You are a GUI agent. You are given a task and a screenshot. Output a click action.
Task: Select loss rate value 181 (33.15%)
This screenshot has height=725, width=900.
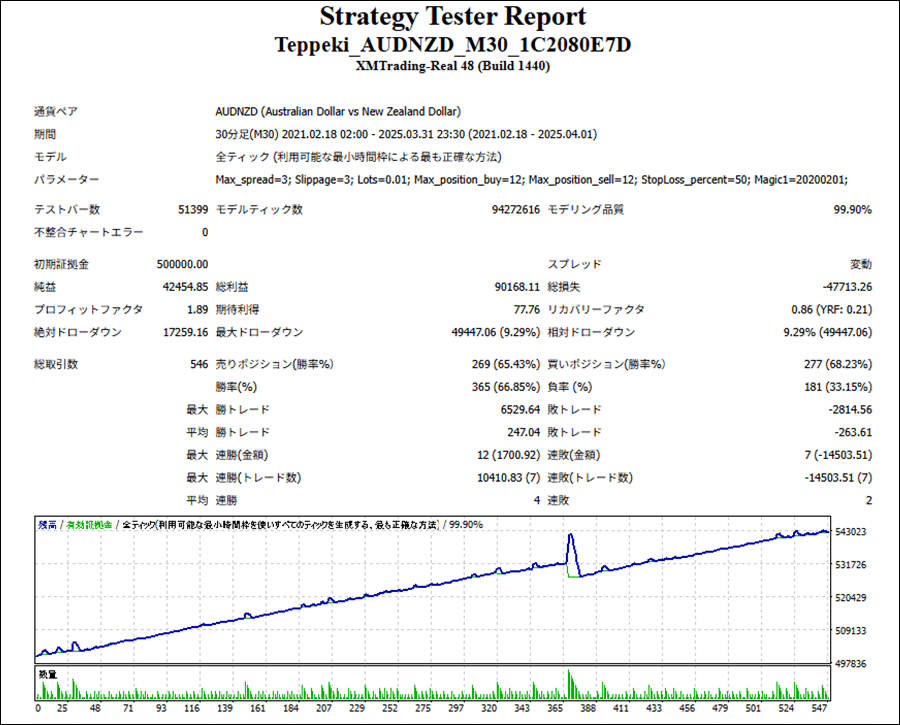pos(838,387)
